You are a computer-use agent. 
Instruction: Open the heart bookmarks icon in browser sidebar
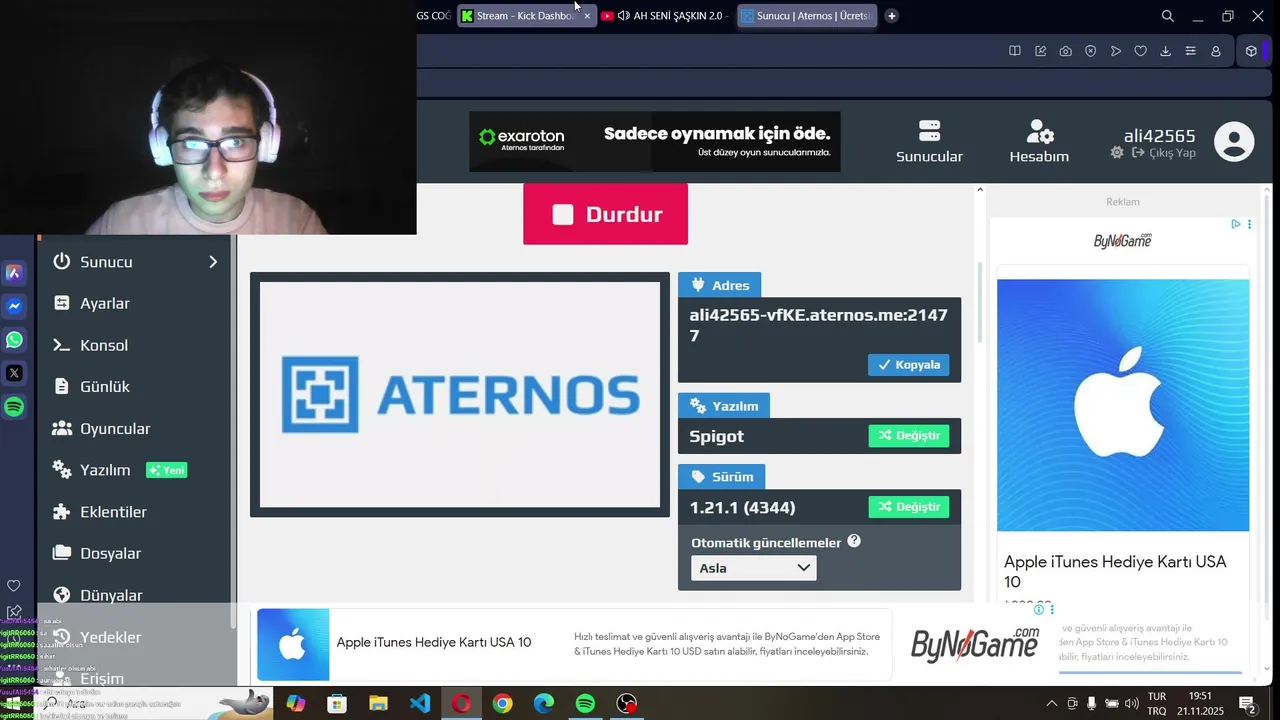click(14, 586)
